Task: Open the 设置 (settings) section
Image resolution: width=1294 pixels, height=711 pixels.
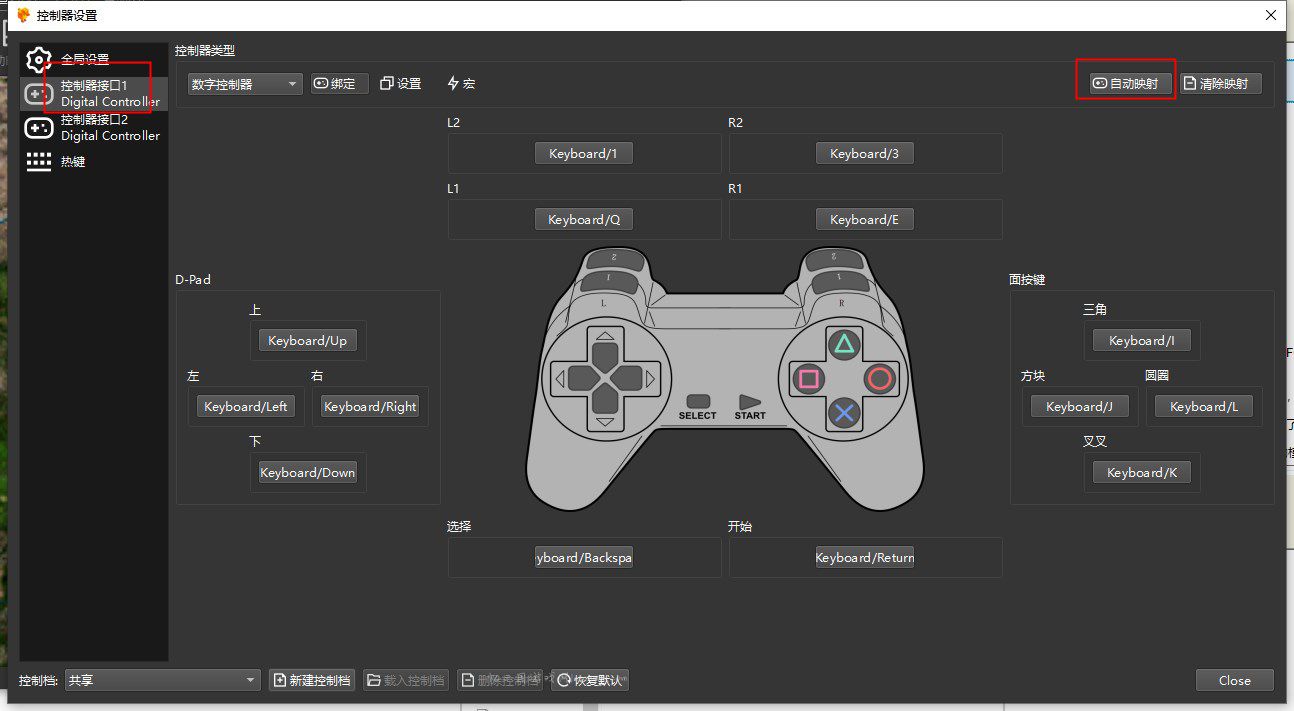Action: [x=401, y=84]
